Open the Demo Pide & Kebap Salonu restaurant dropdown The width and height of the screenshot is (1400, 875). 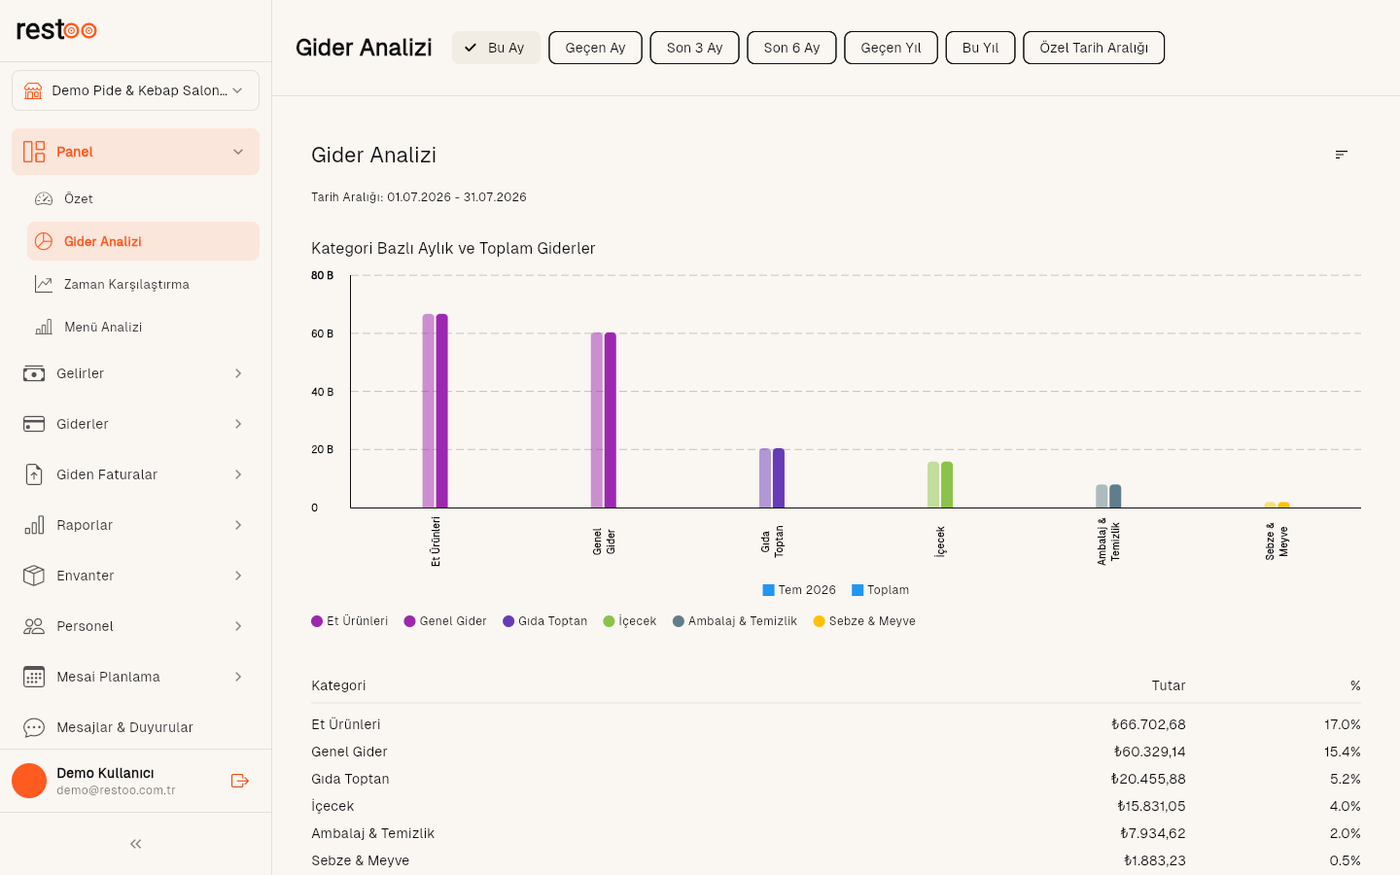pos(136,91)
